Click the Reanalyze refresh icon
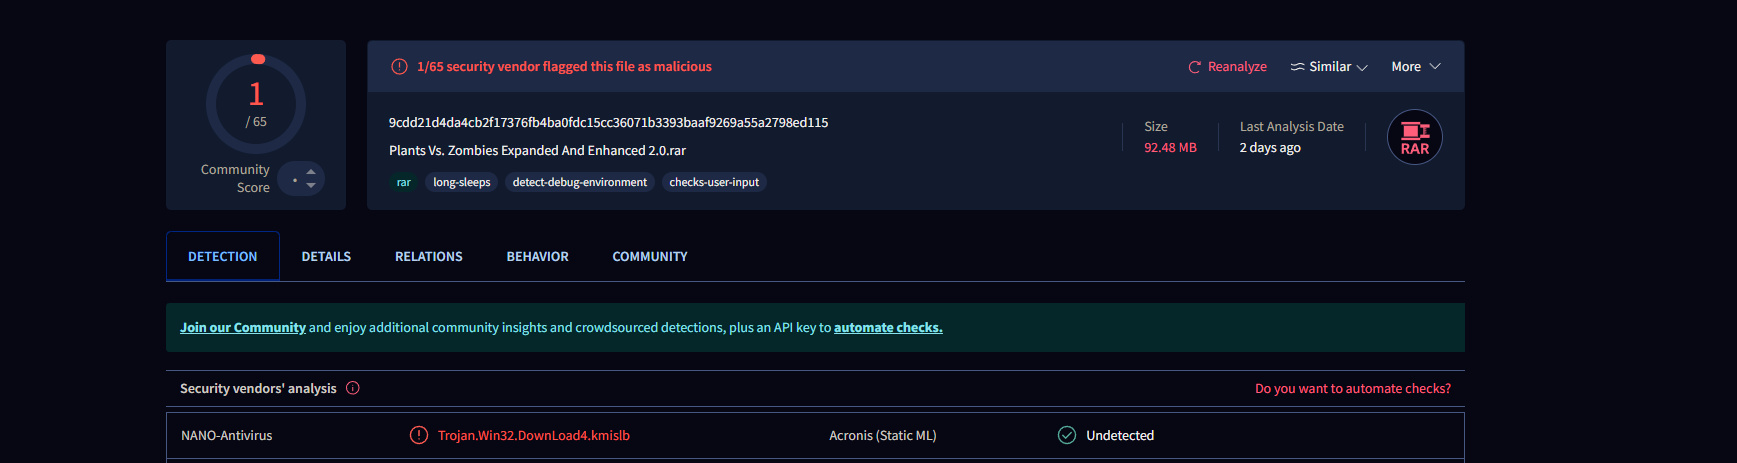Viewport: 1737px width, 463px height. [1194, 67]
